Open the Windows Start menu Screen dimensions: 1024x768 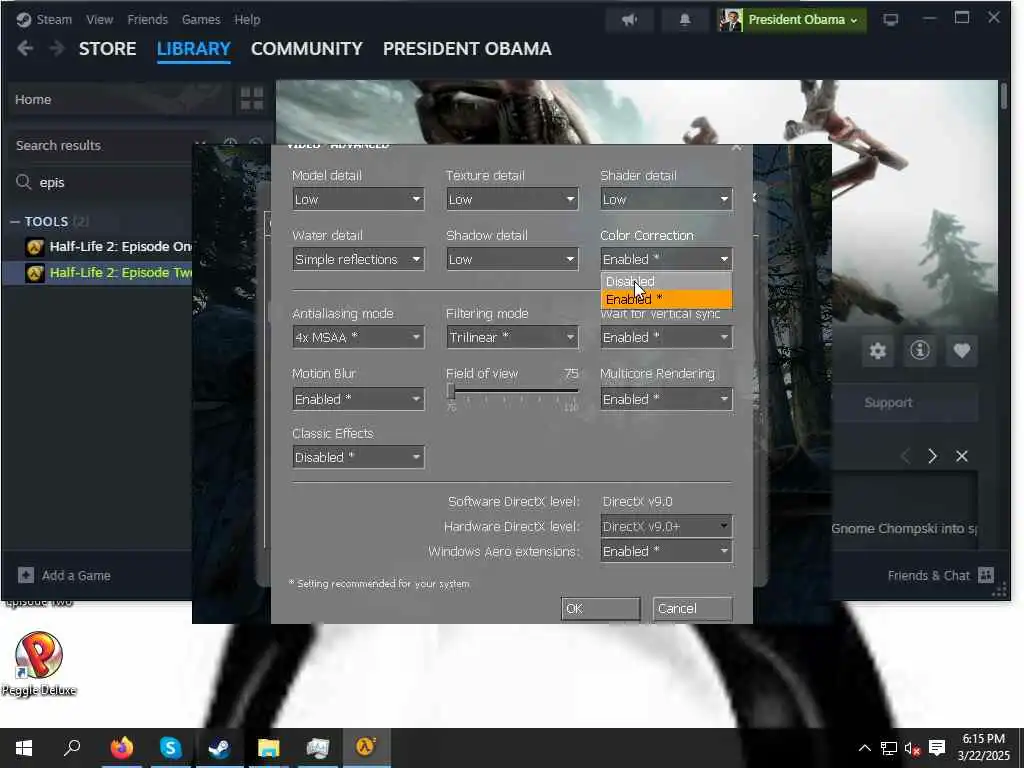(x=24, y=748)
